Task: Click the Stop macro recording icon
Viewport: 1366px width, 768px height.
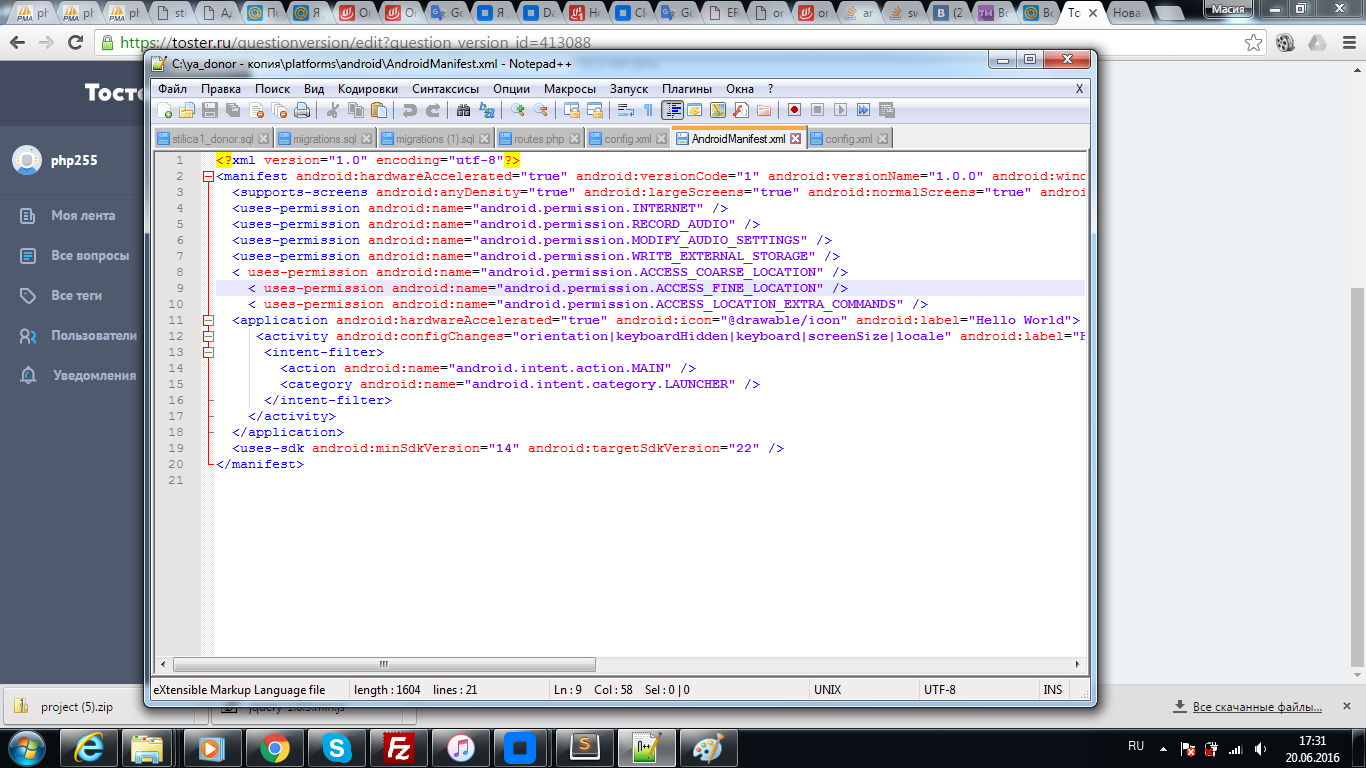Action: [x=817, y=110]
